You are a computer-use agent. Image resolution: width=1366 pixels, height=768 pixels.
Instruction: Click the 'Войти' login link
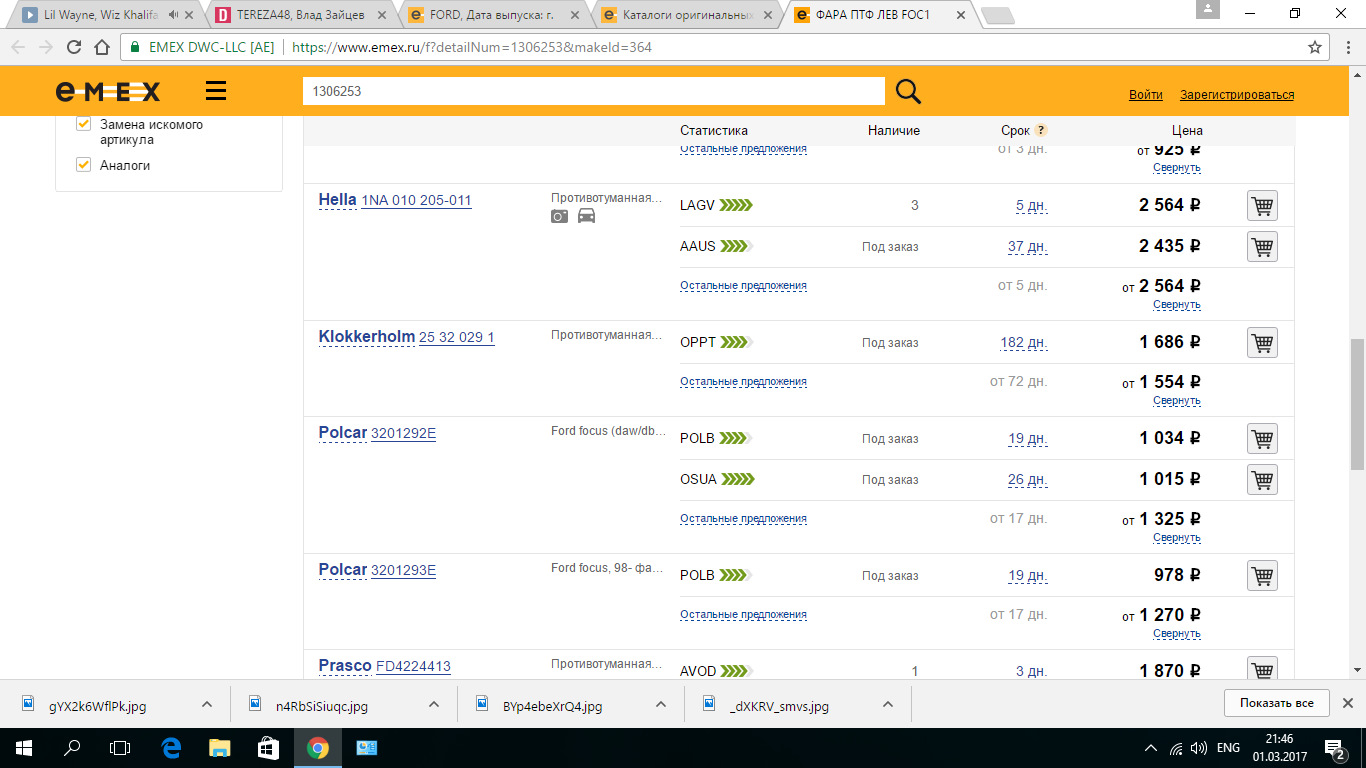(x=1146, y=95)
